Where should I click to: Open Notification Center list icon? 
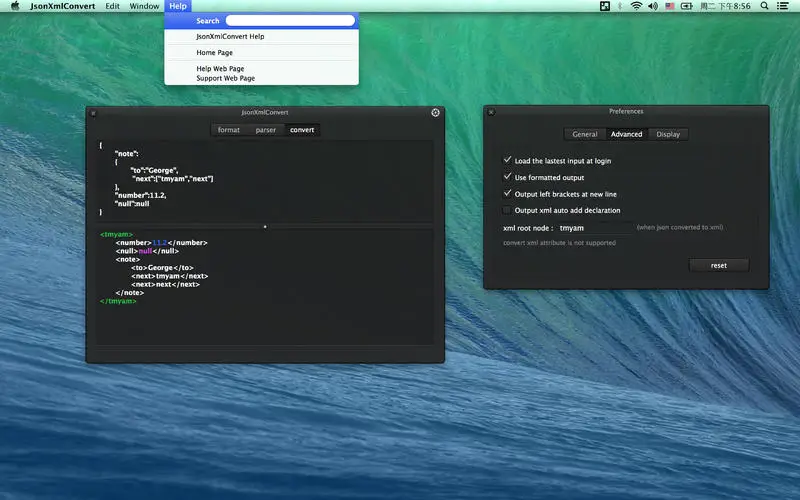[x=783, y=6]
